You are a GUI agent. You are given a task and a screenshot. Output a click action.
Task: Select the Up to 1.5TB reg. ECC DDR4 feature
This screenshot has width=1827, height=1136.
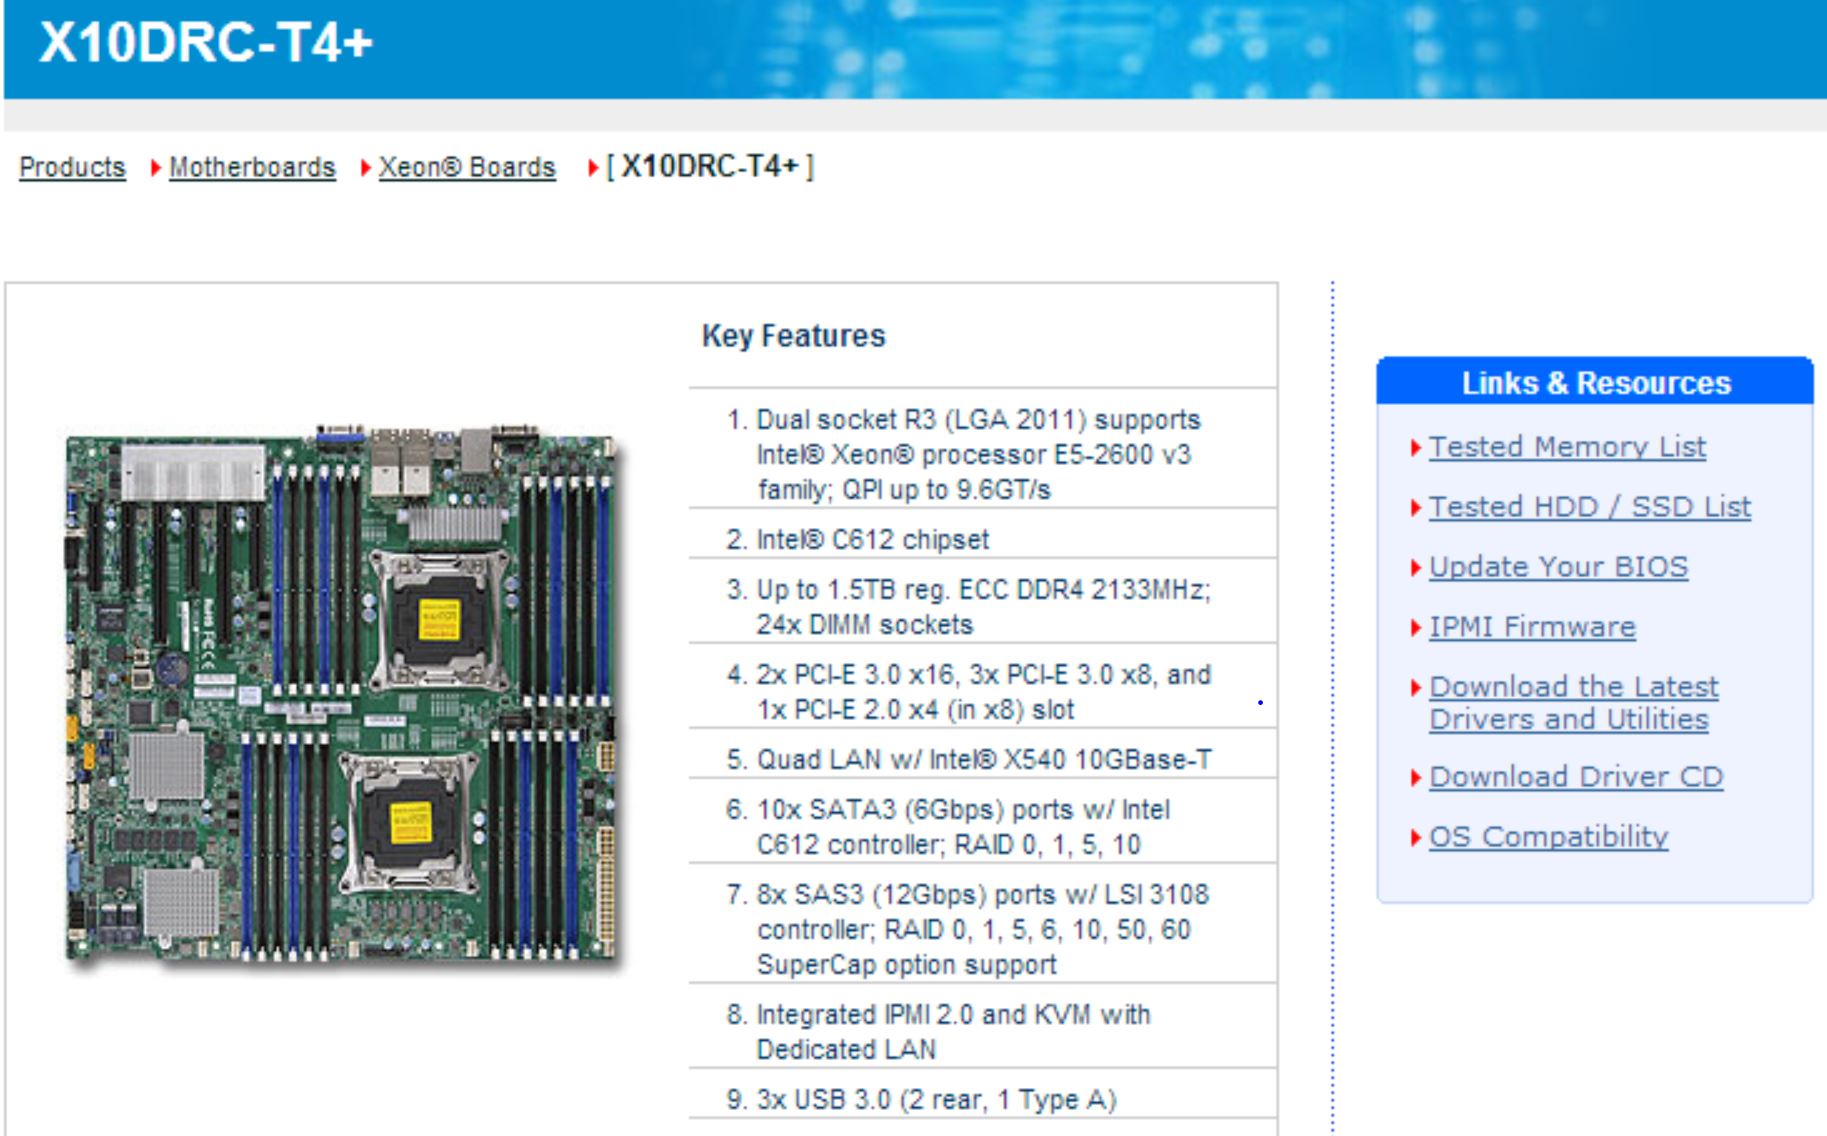(983, 607)
